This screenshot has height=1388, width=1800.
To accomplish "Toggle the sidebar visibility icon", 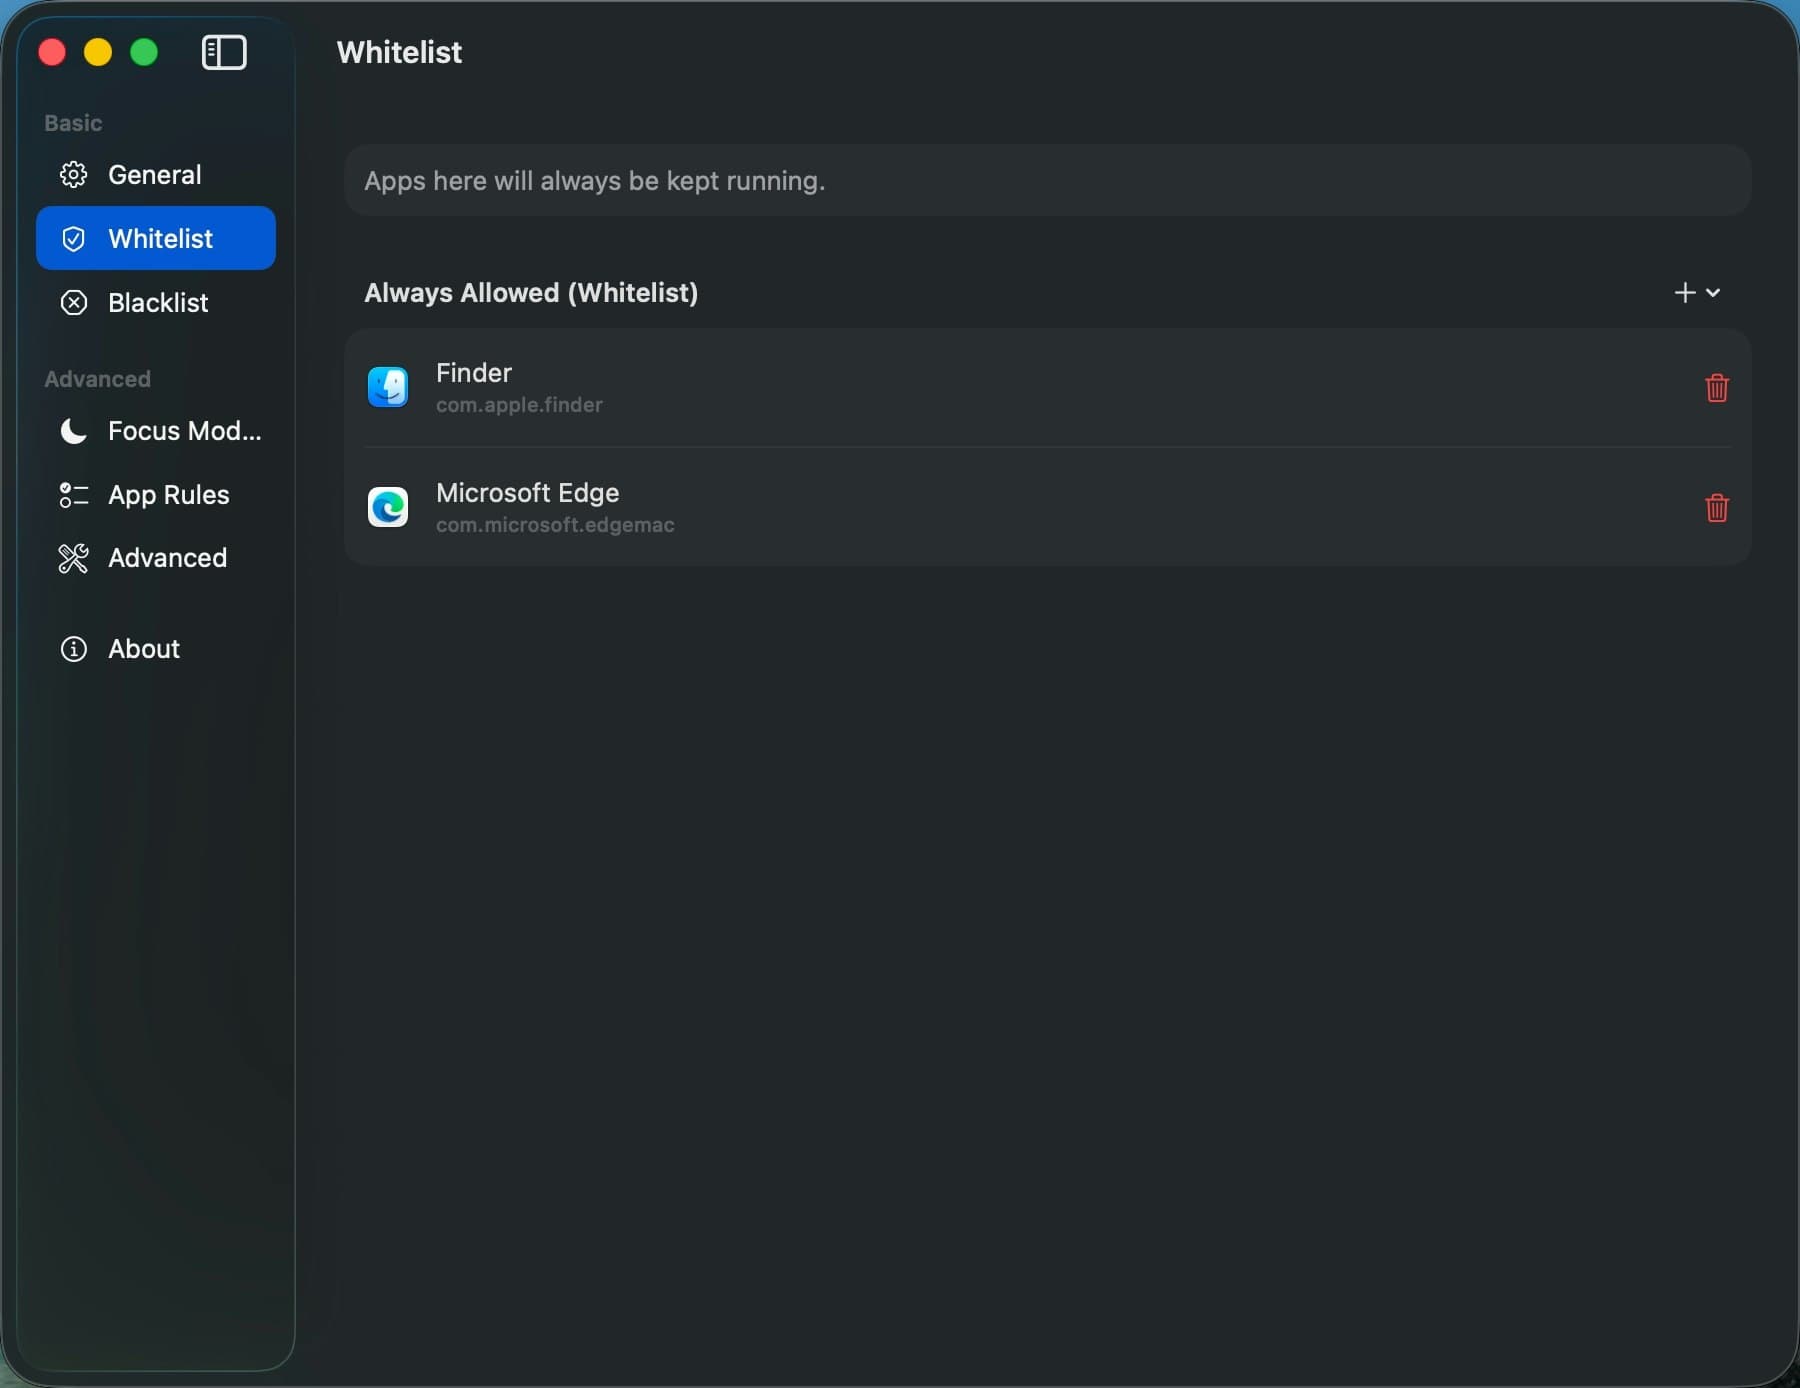I will click(224, 52).
